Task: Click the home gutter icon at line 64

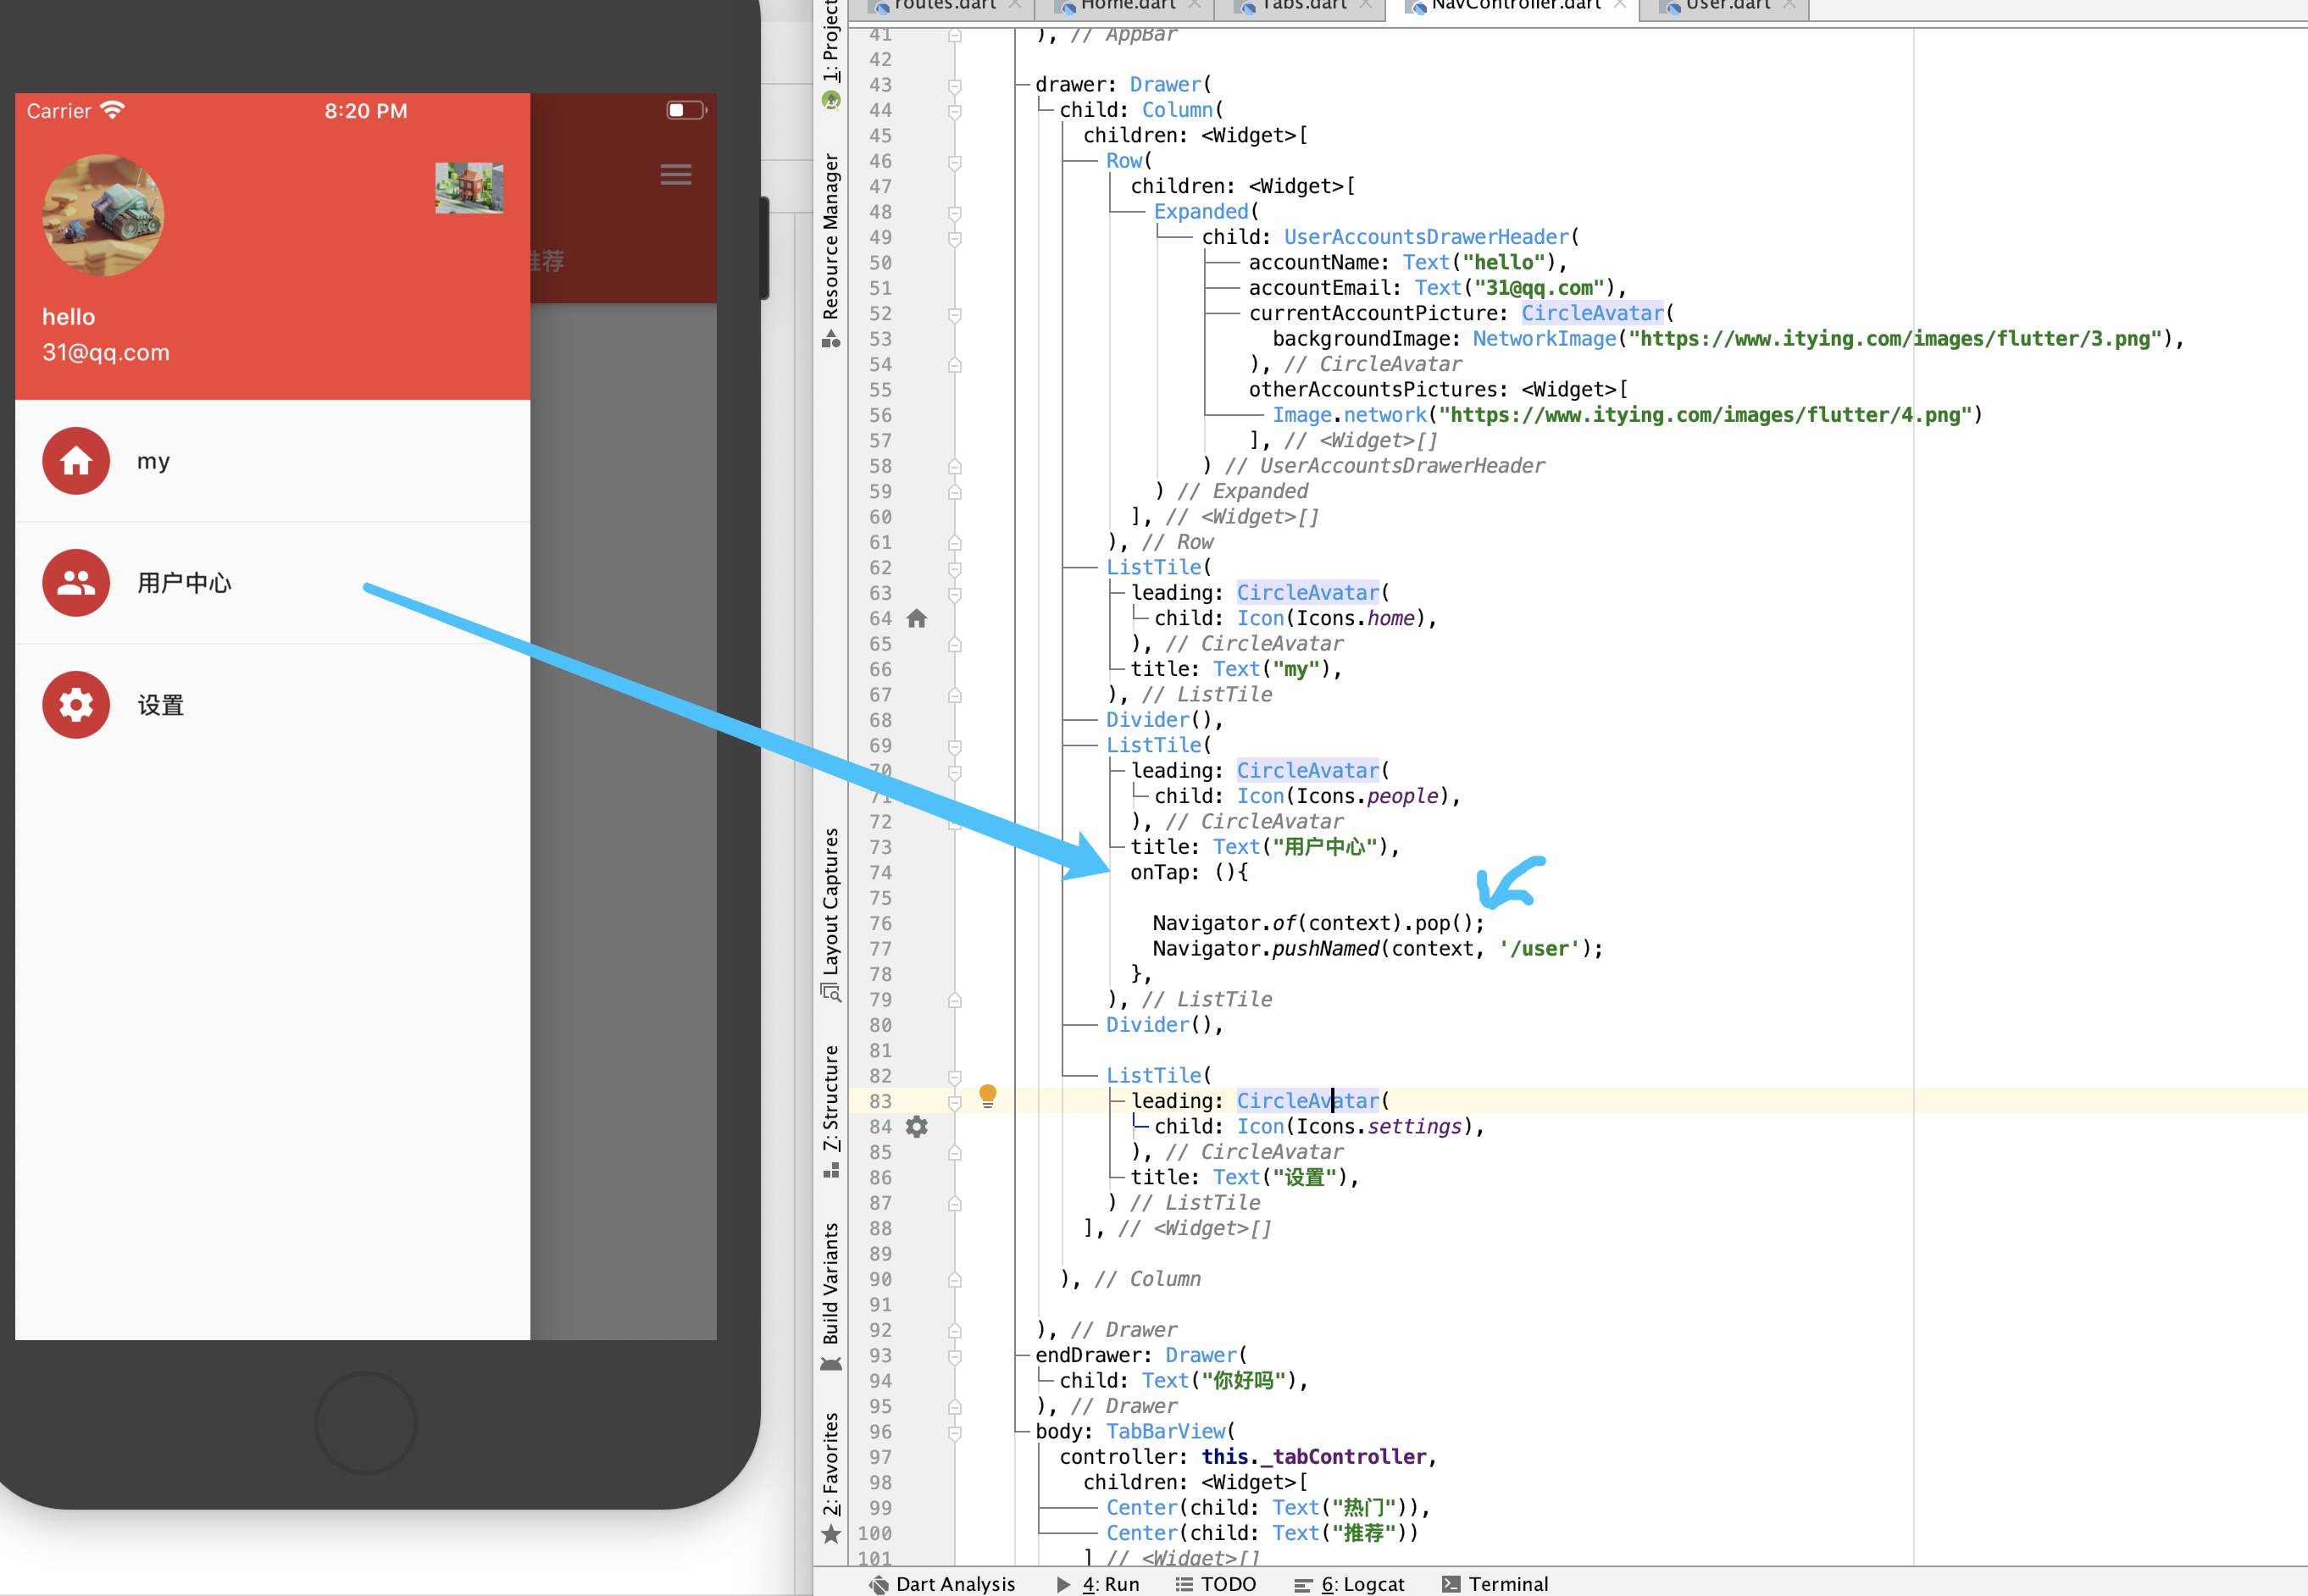Action: (916, 619)
